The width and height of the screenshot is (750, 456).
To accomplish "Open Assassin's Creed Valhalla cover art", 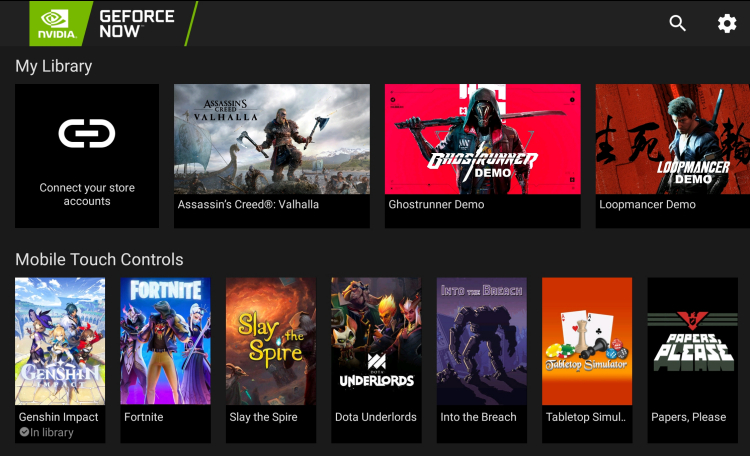I will click(x=272, y=139).
